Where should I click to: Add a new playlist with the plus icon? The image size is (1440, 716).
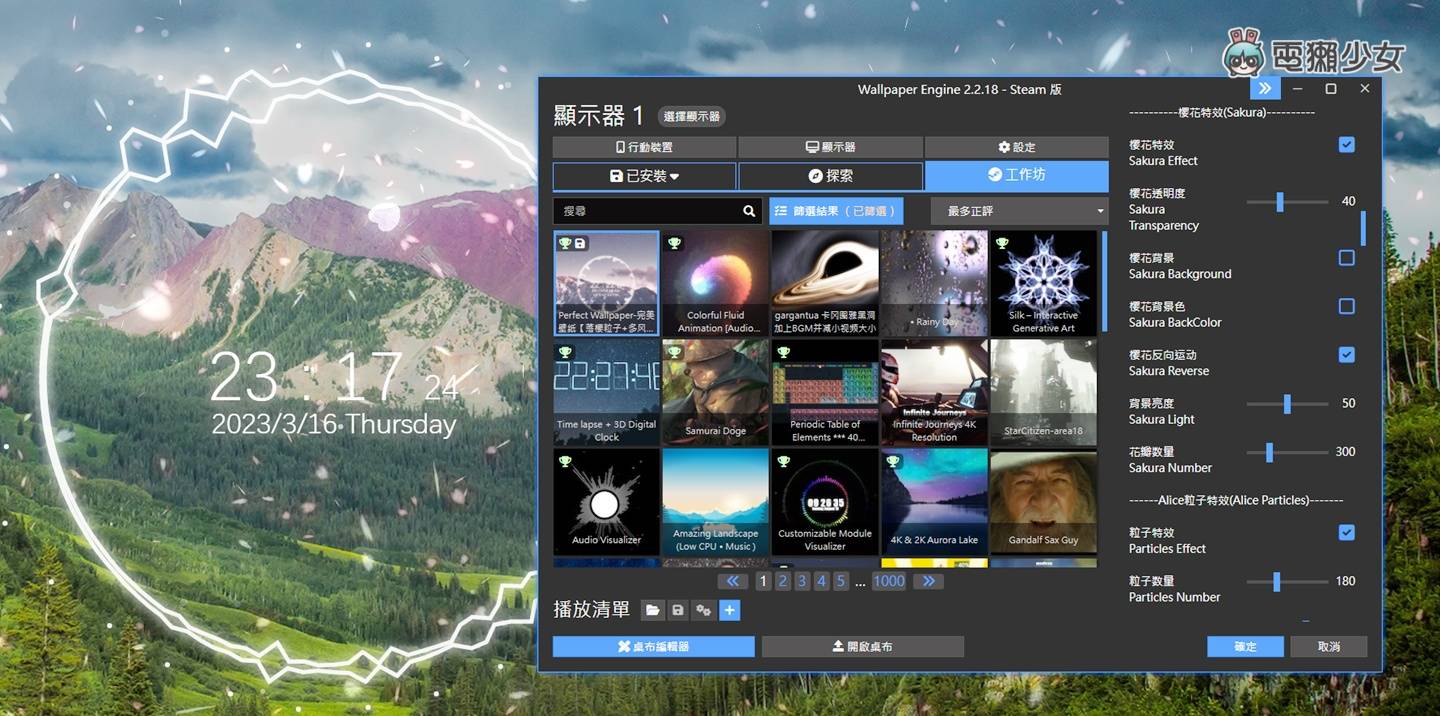[x=729, y=610]
